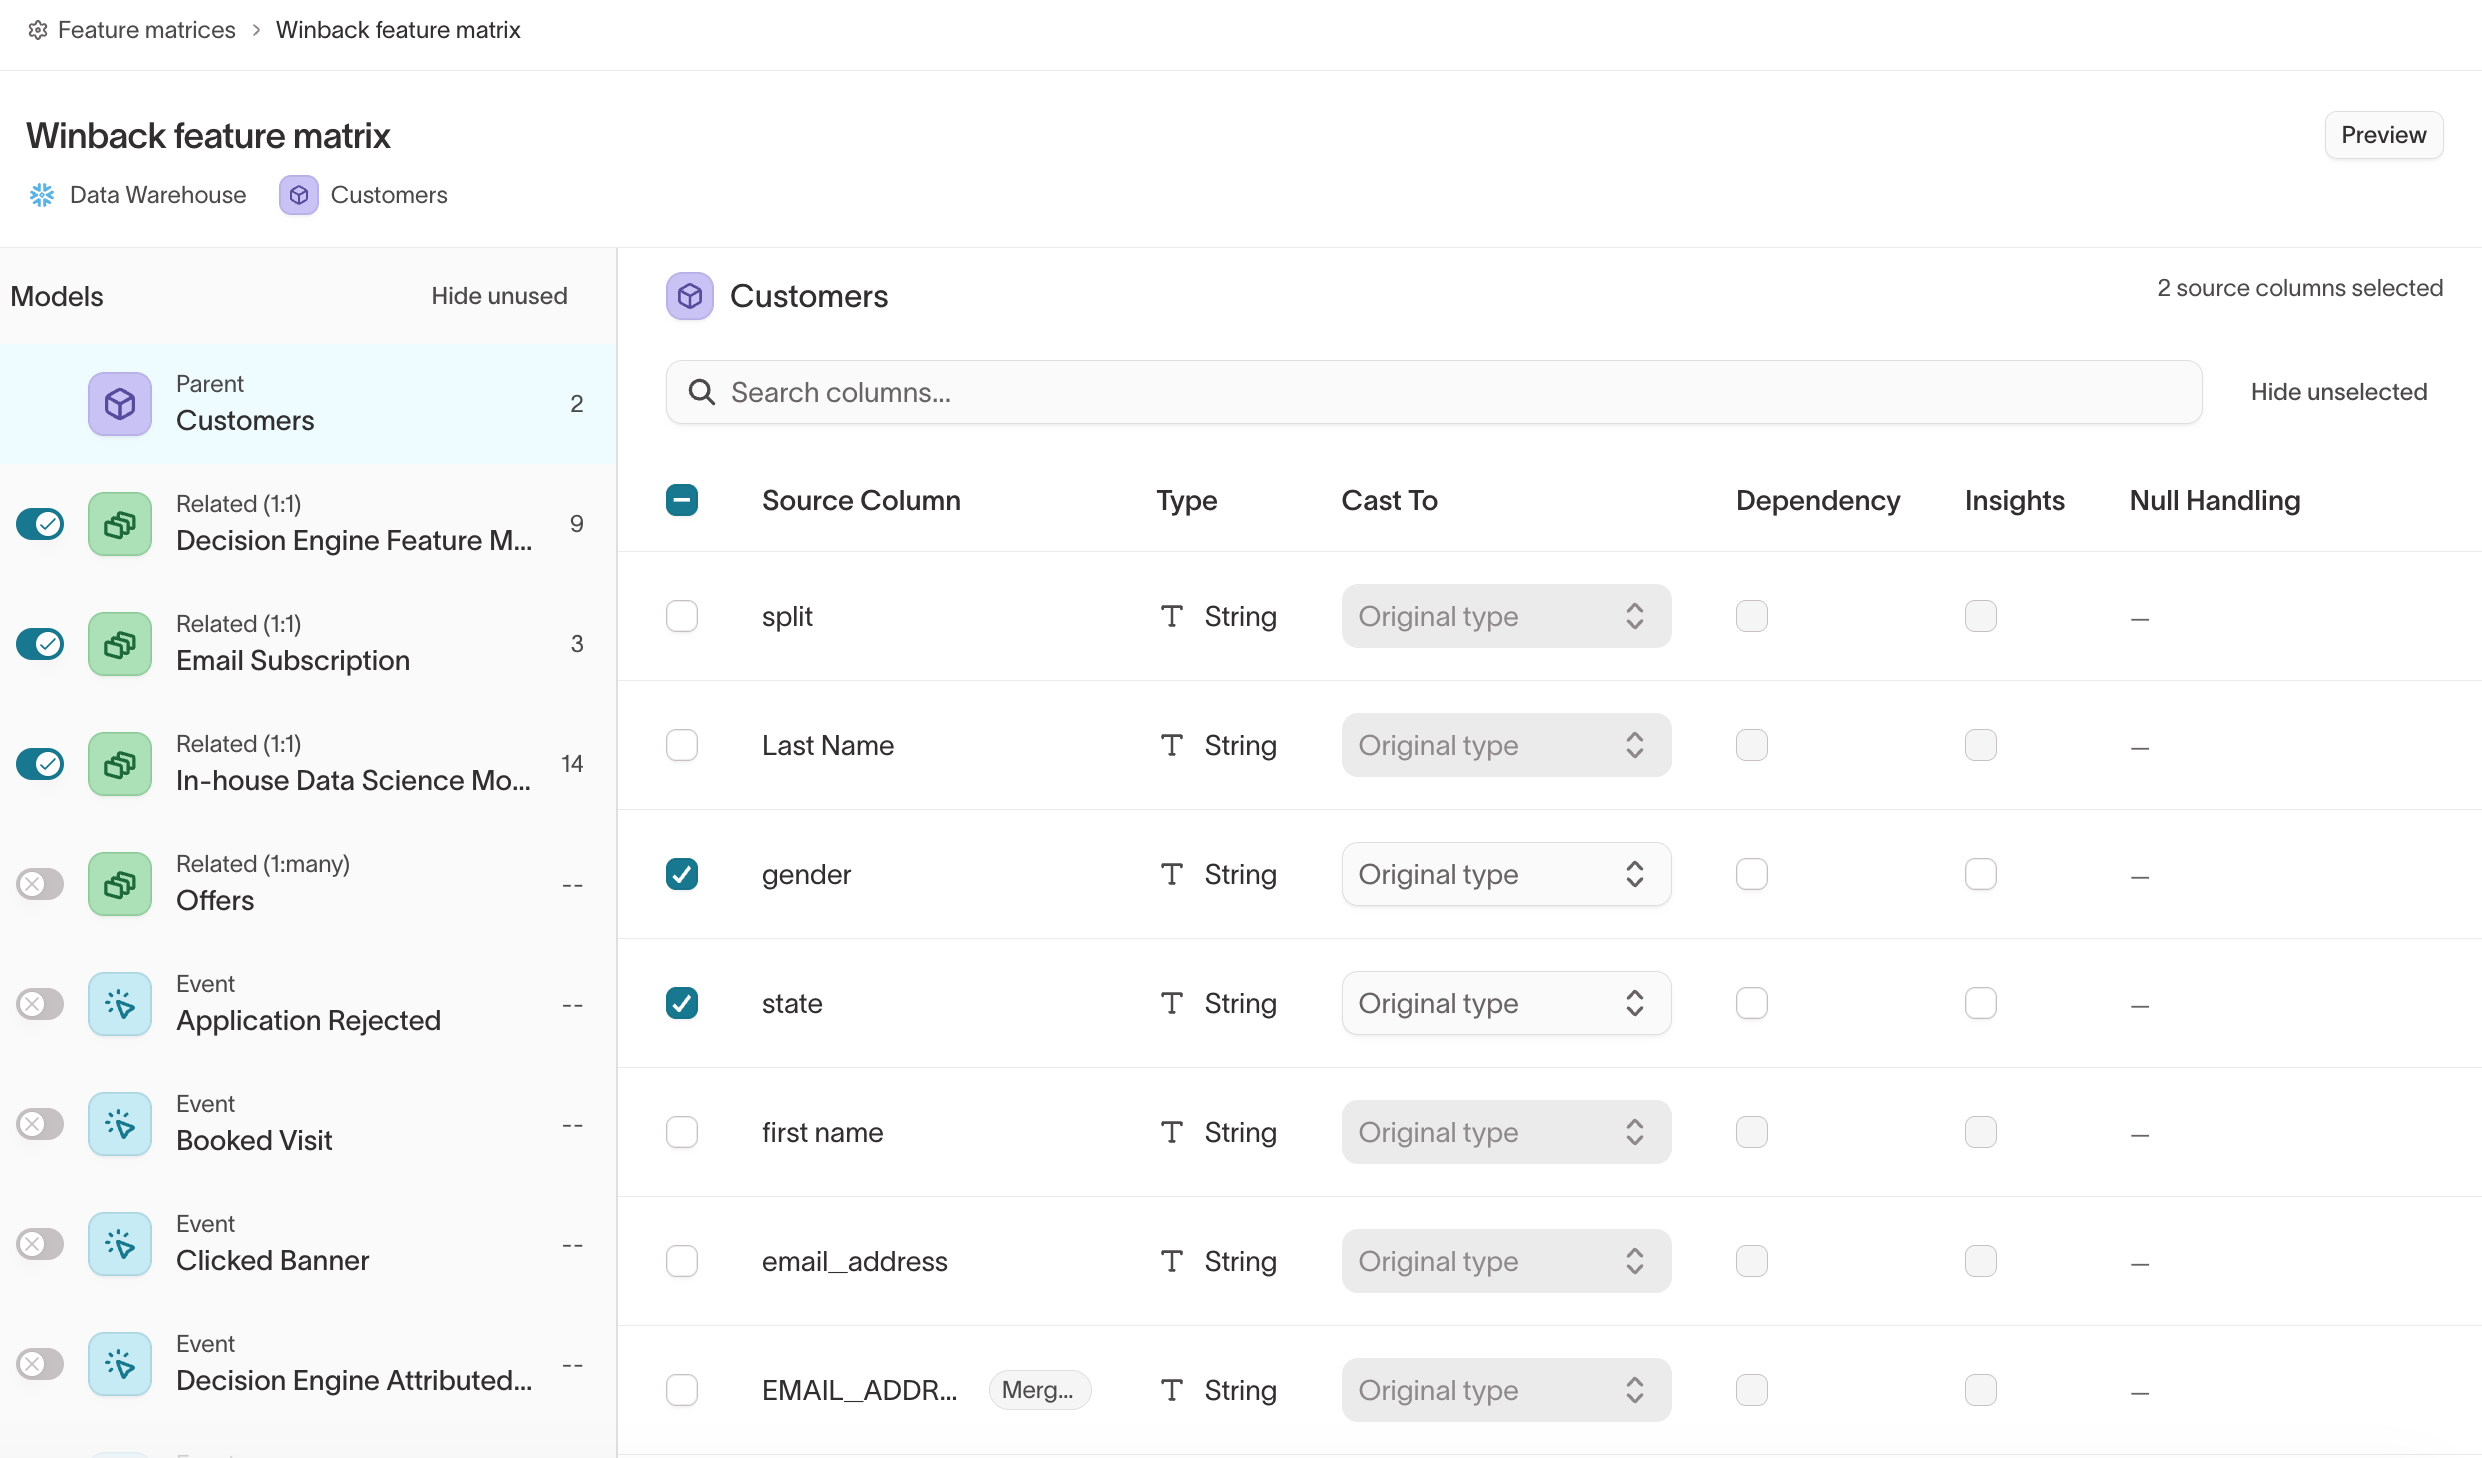
Task: Click the Customers panel header cube icon
Action: tap(690, 296)
